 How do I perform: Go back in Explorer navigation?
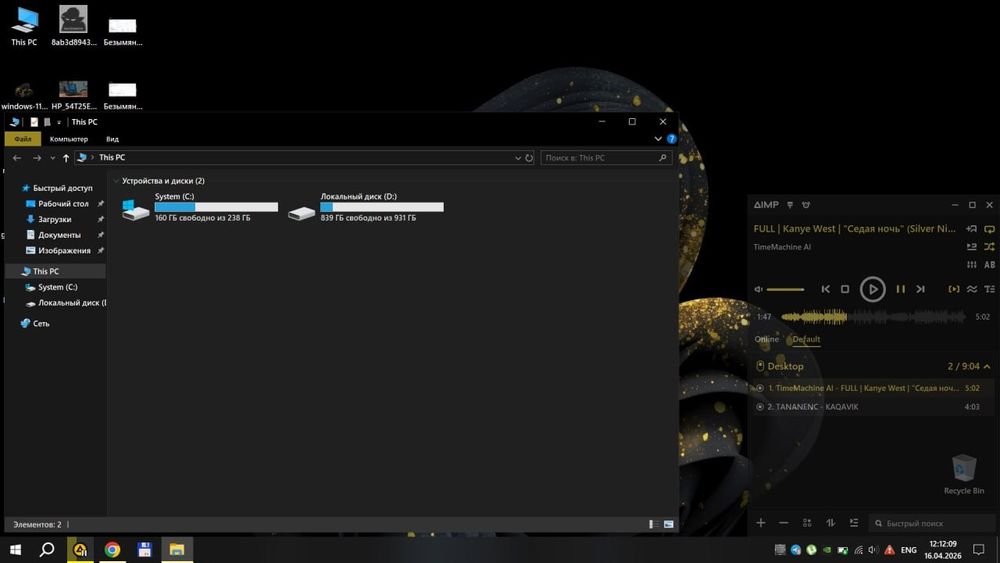(17, 158)
